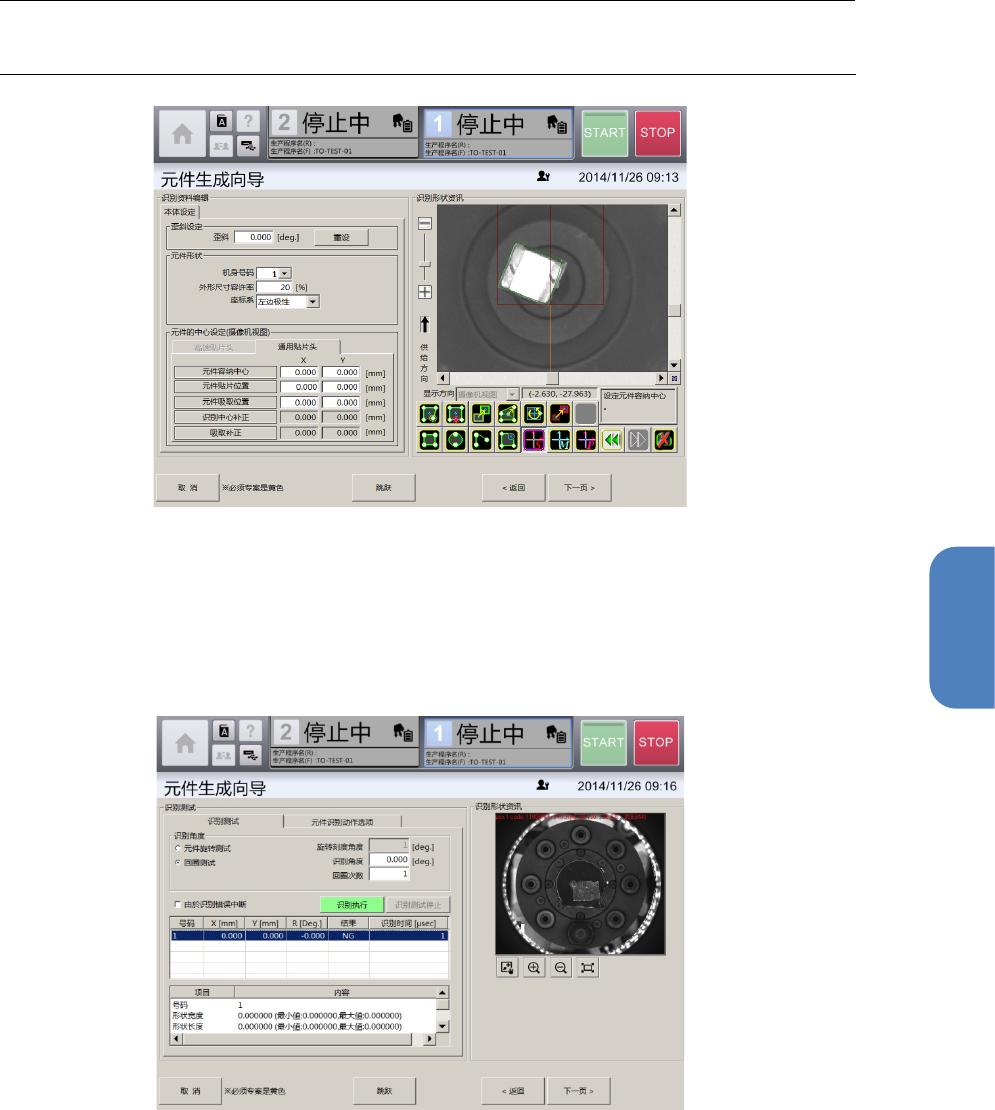Screen dimensions: 995x1110
Task: Select the rotate crosshair tool icon
Action: tap(534, 413)
